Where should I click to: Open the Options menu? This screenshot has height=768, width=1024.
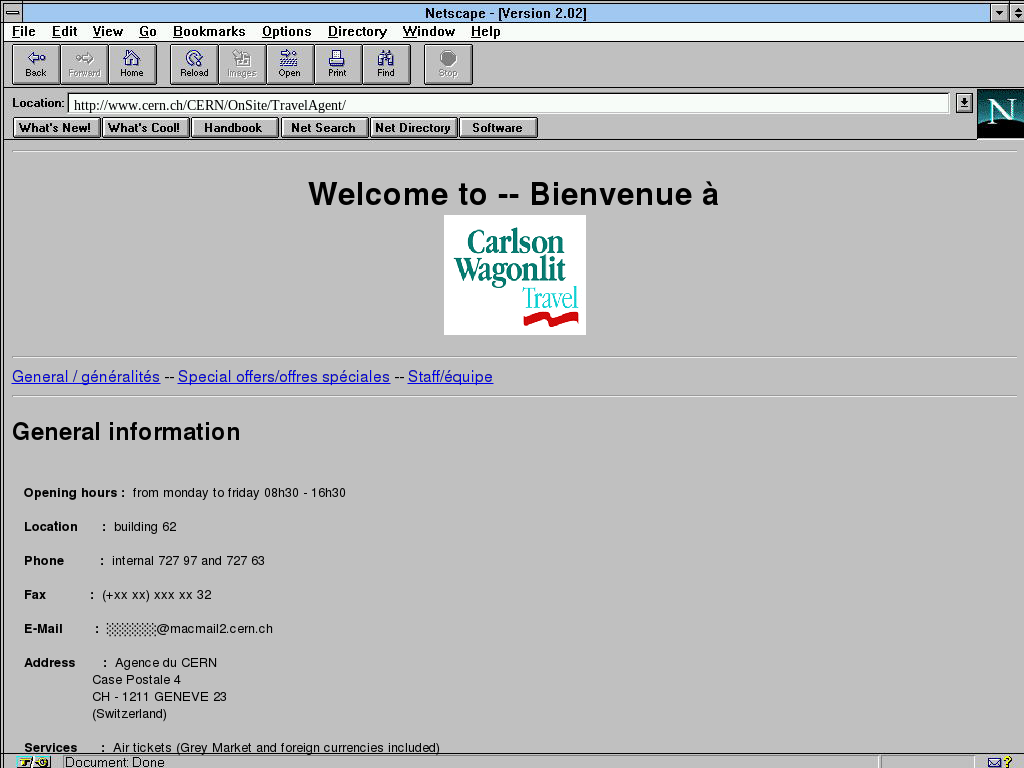[286, 32]
